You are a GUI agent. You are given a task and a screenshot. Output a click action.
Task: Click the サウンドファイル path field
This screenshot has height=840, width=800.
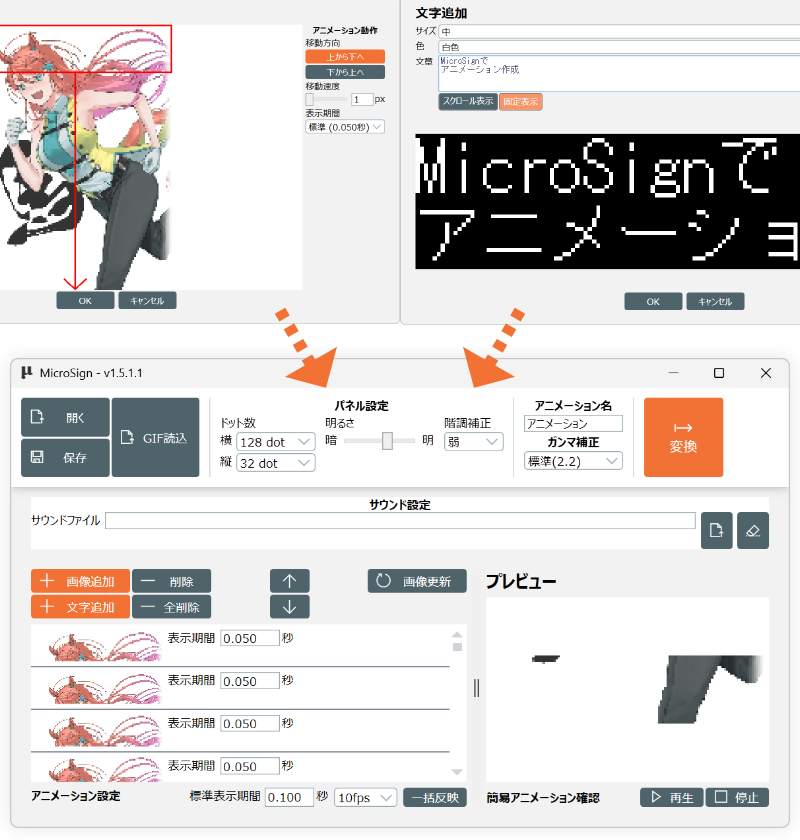coord(400,521)
